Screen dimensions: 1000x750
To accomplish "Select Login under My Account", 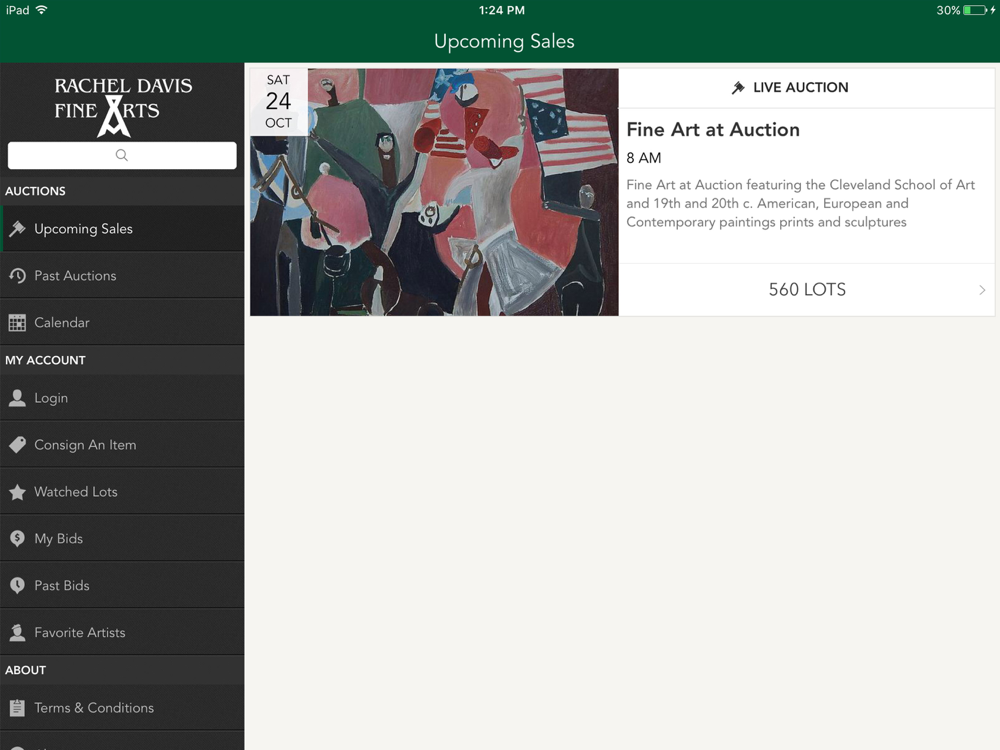I will click(122, 398).
